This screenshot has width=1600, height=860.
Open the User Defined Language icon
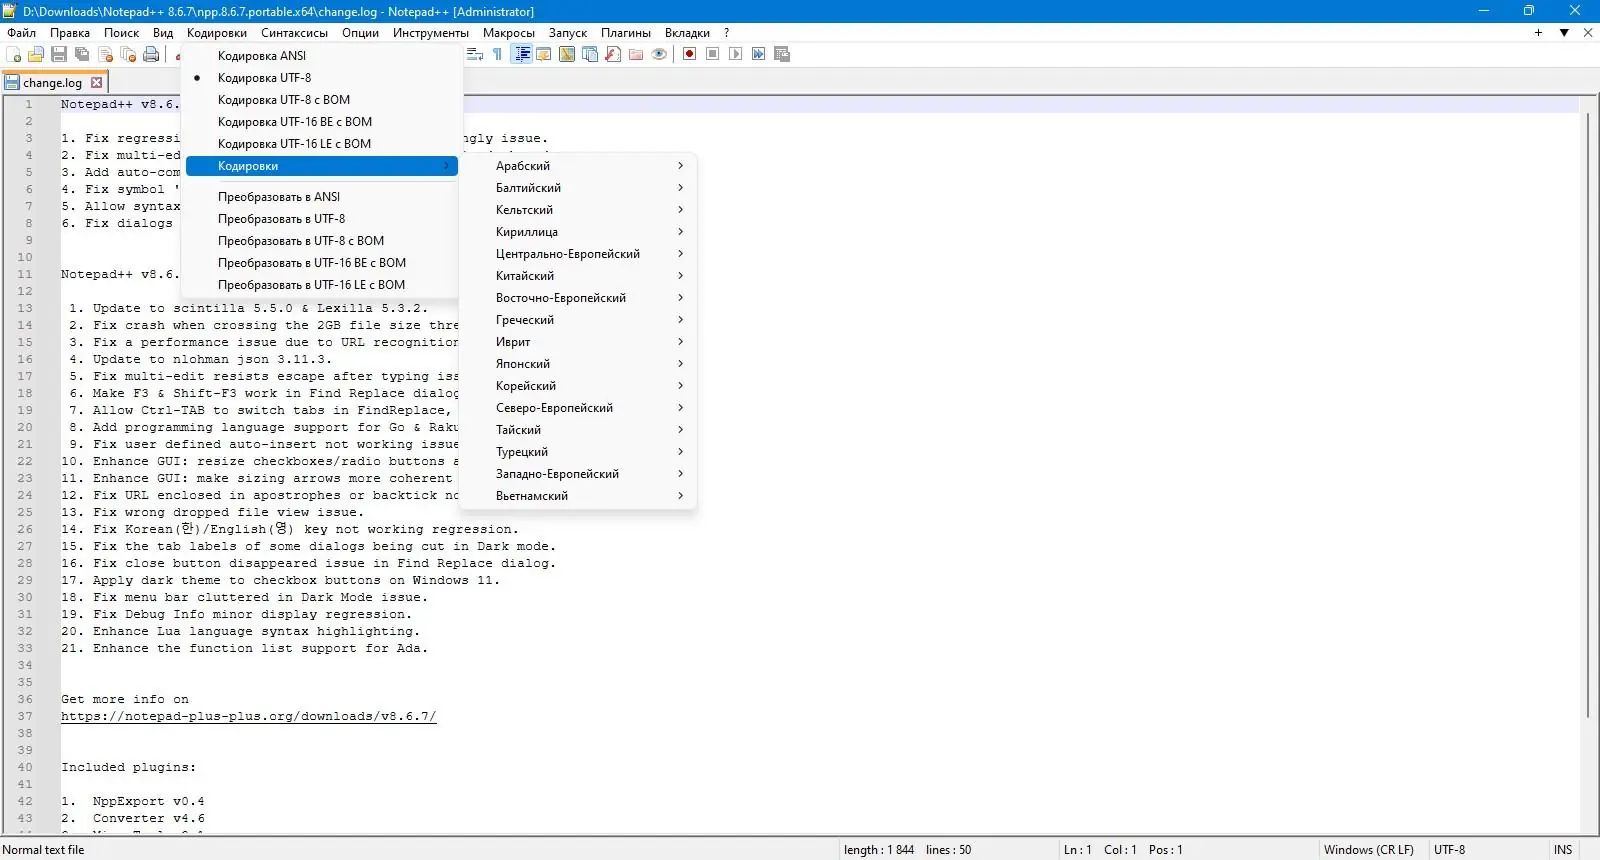(x=544, y=54)
